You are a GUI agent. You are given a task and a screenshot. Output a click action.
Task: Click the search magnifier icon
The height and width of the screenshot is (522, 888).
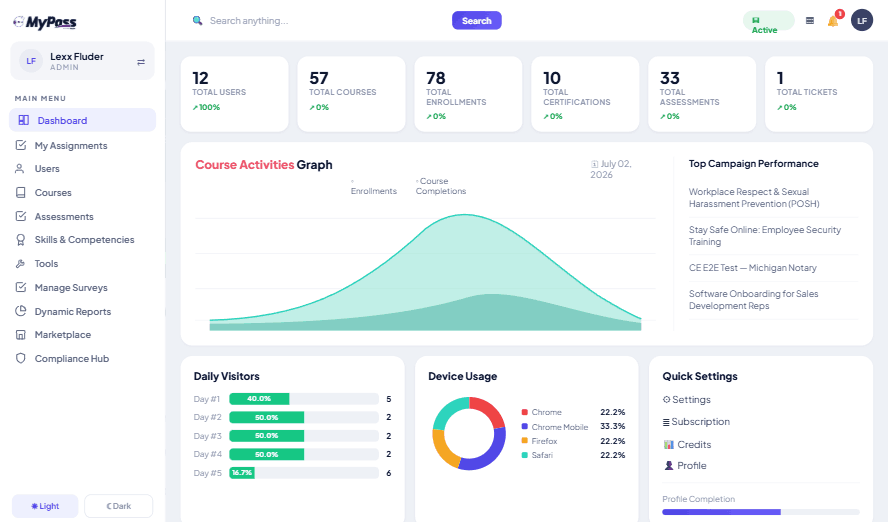(x=197, y=20)
